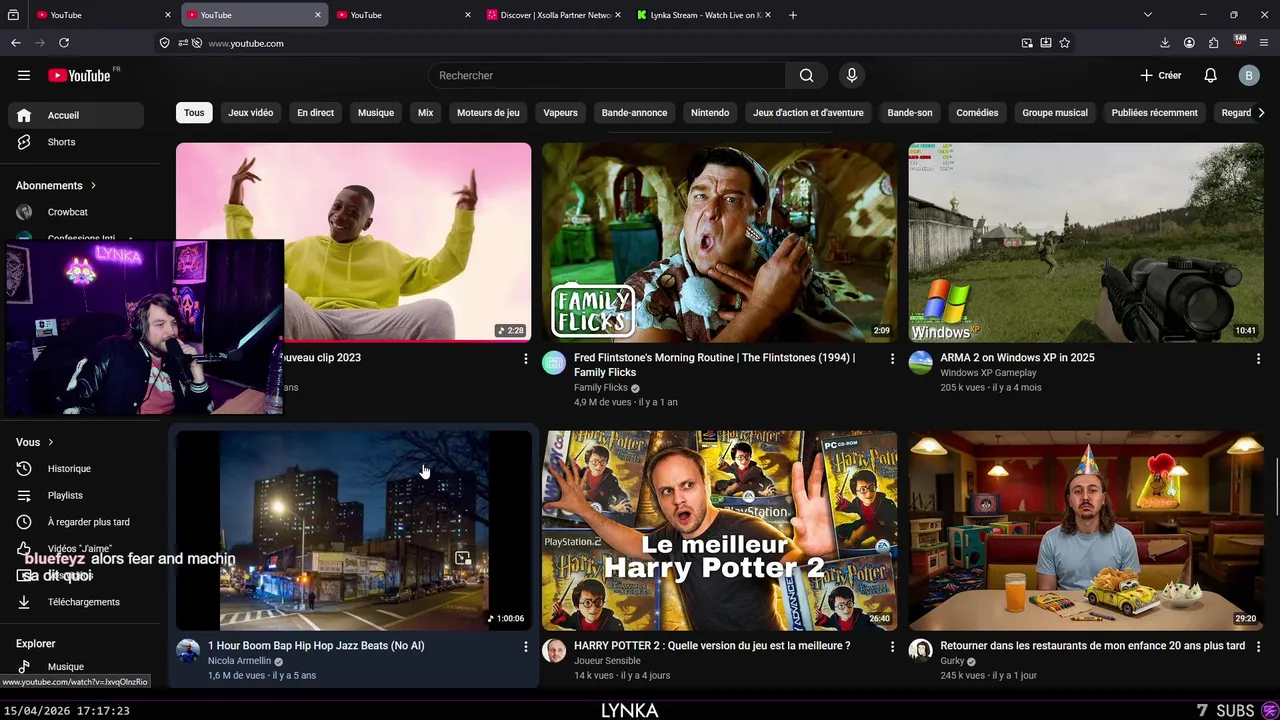1280x720 pixels.
Task: Open the restaurants d'enfance video thumbnail
Action: (x=1086, y=530)
